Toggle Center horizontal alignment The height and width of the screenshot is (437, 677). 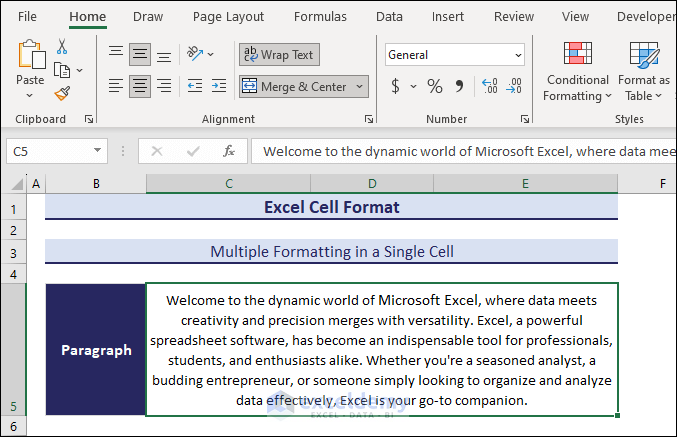140,86
